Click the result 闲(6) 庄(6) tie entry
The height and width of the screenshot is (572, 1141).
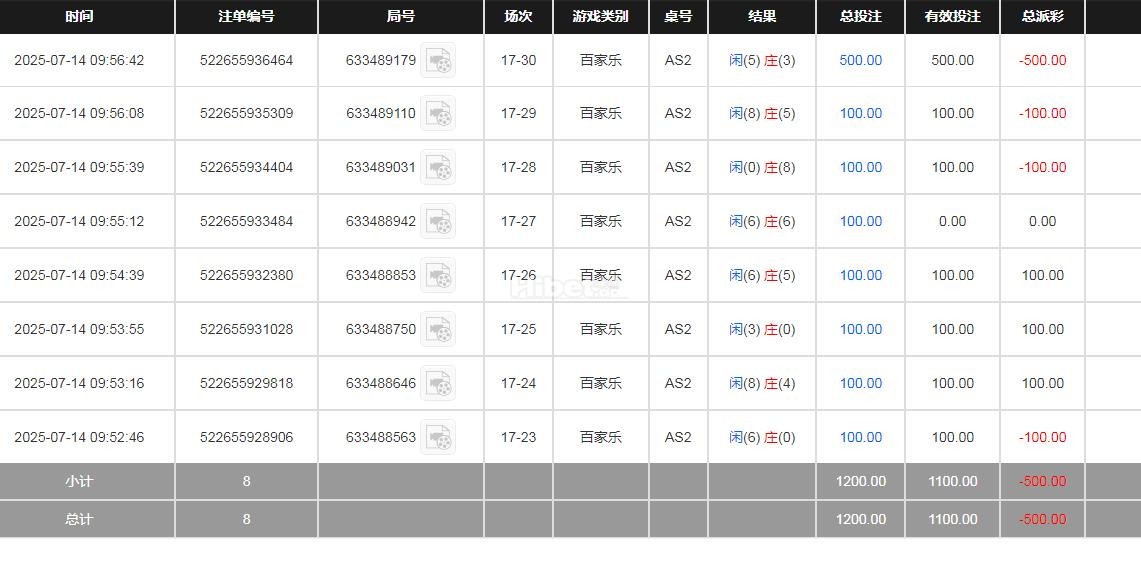coord(762,221)
